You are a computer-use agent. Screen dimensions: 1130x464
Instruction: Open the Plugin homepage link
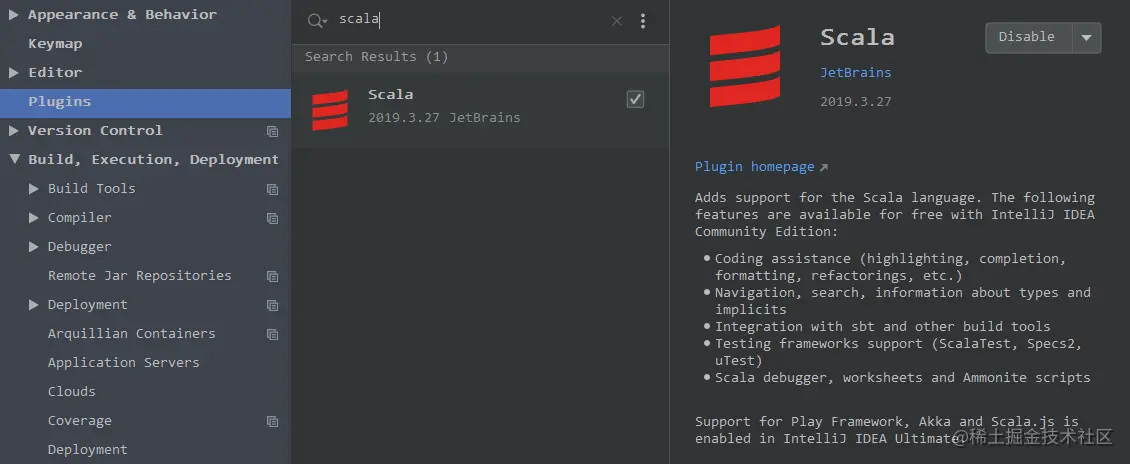click(x=755, y=167)
